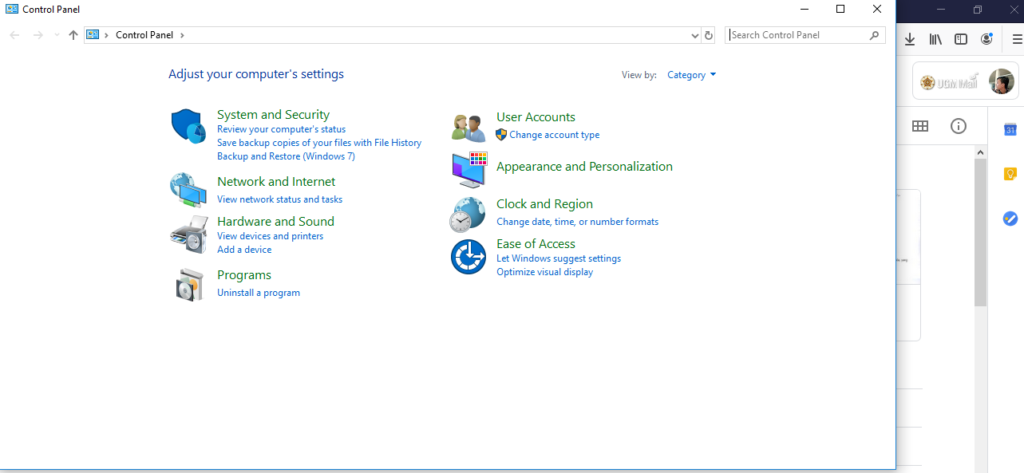Open browser Downloads arrow icon
1024x473 pixels.
point(910,40)
